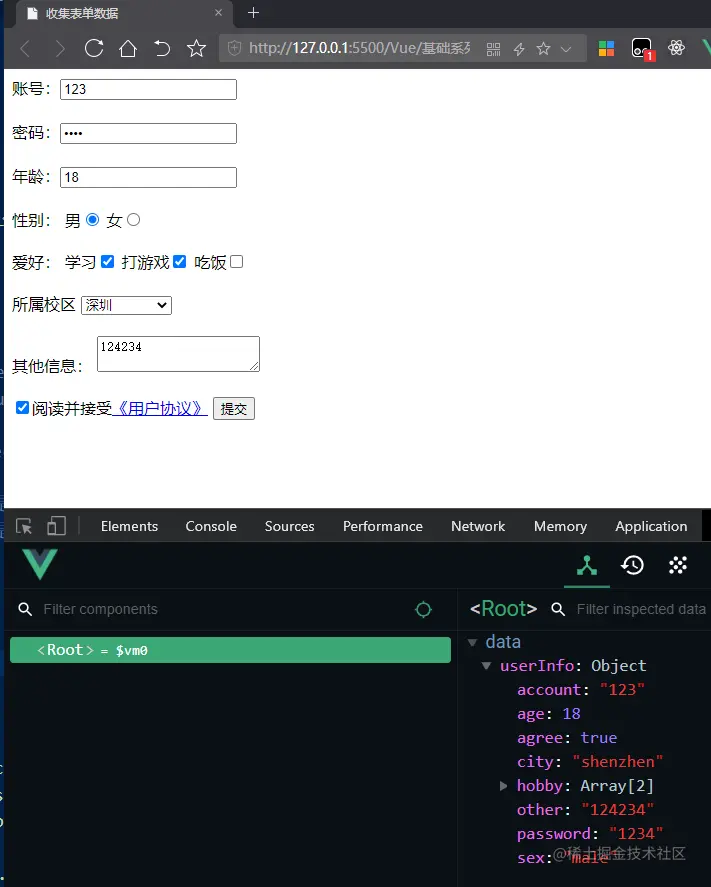Open the QR code icon in address bar
Viewport: 711px width, 887px height.
click(x=493, y=49)
